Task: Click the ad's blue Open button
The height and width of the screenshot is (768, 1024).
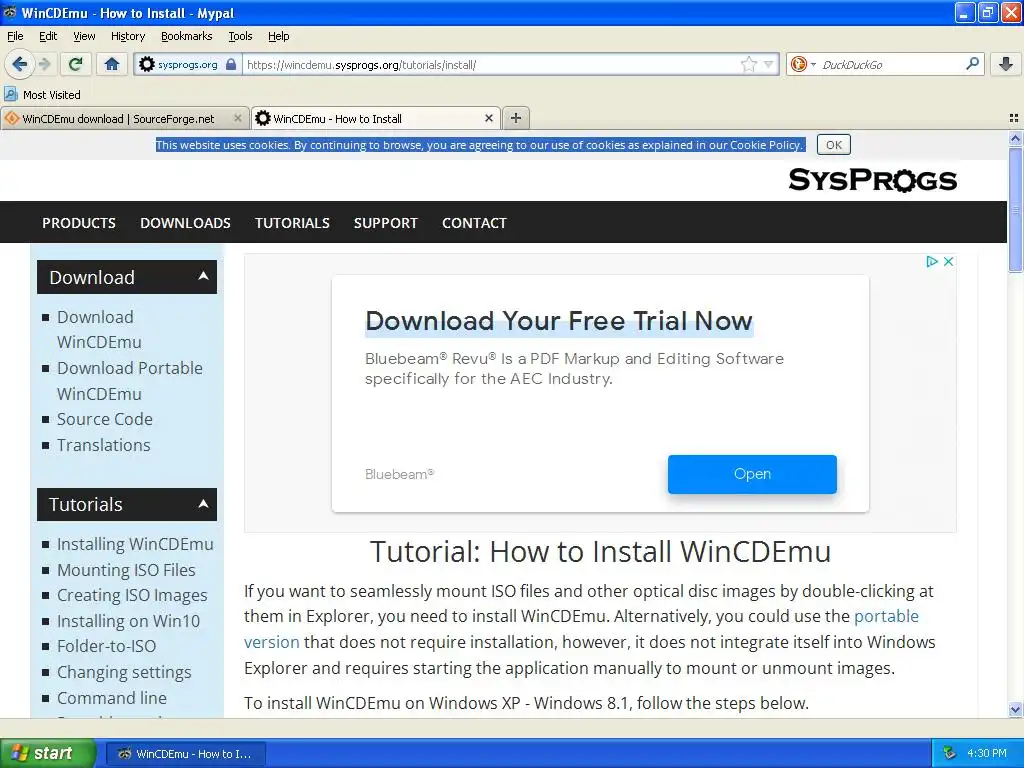Action: [x=752, y=474]
